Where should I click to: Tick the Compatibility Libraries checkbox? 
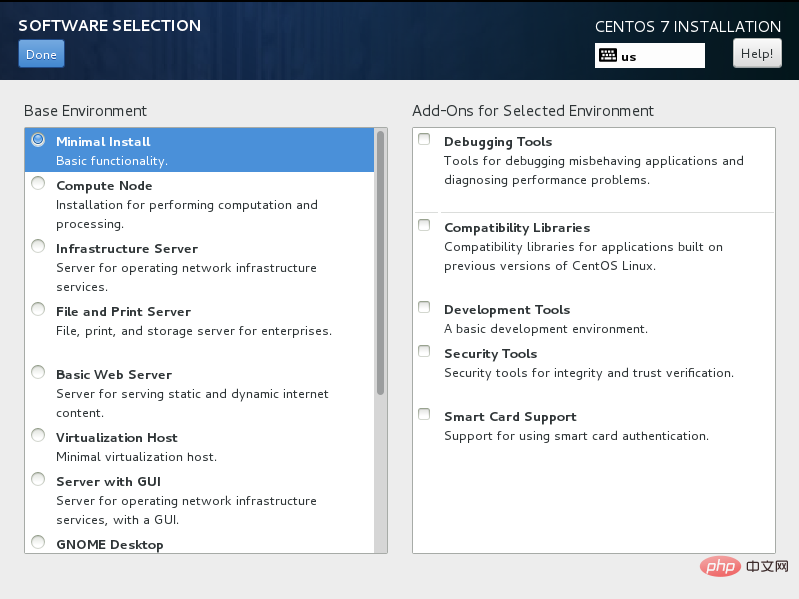click(x=424, y=225)
